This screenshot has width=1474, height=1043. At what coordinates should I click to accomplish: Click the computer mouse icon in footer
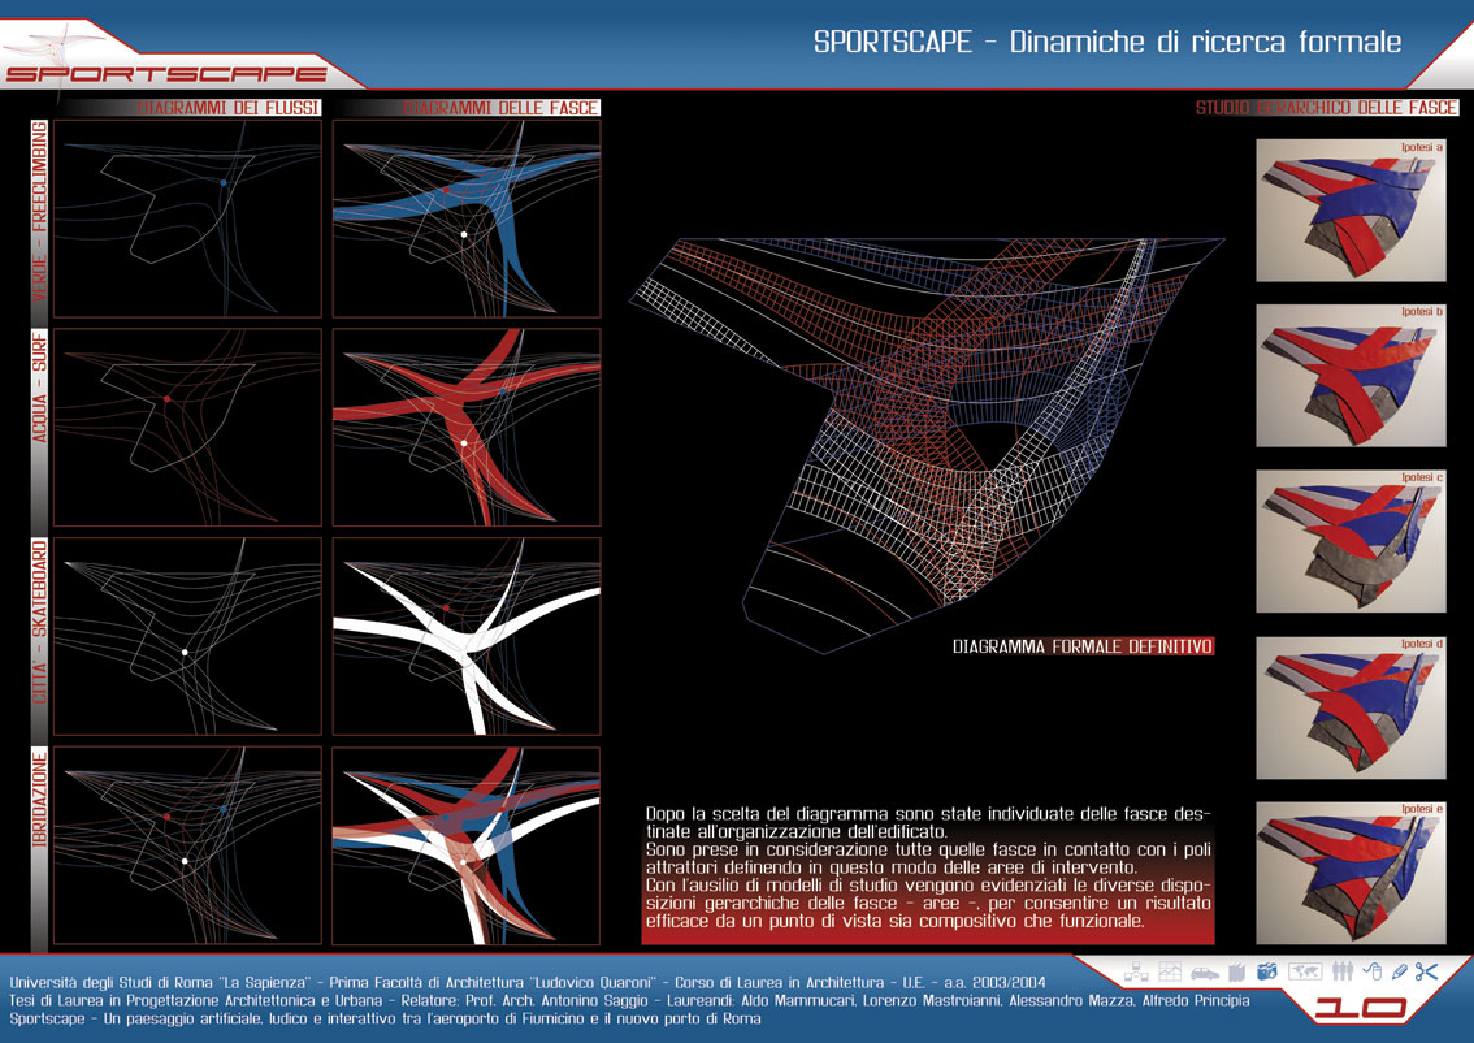(x=1373, y=971)
